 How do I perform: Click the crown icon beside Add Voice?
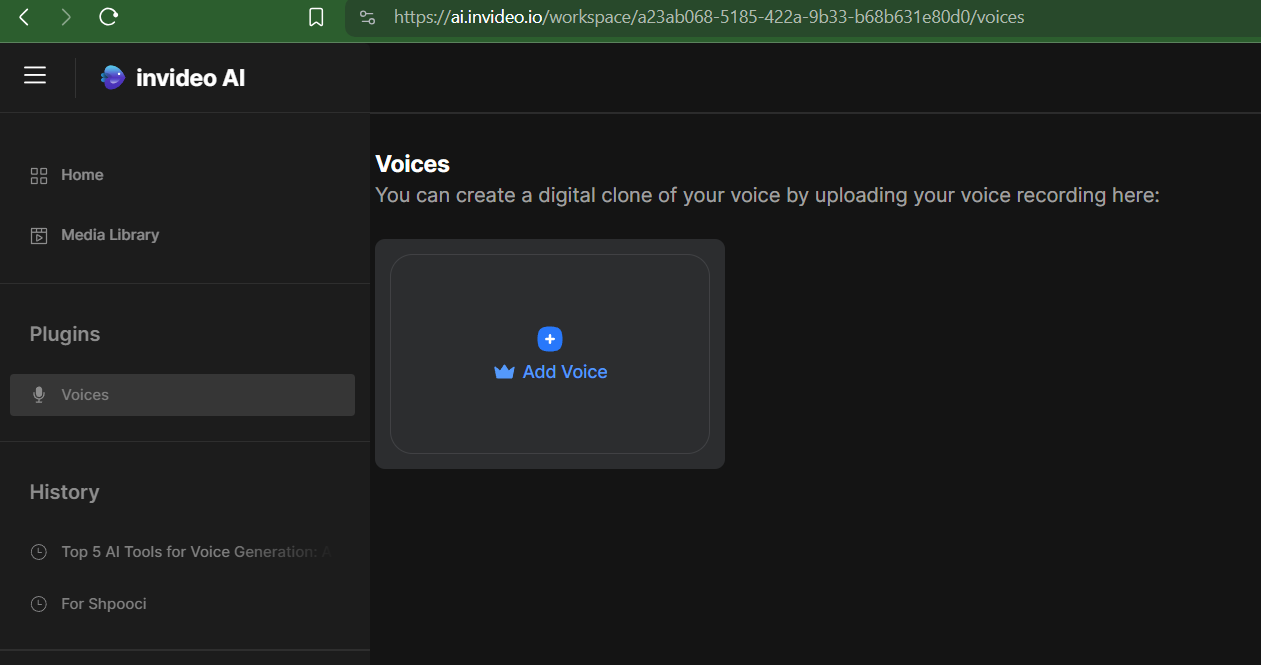pyautogui.click(x=504, y=372)
